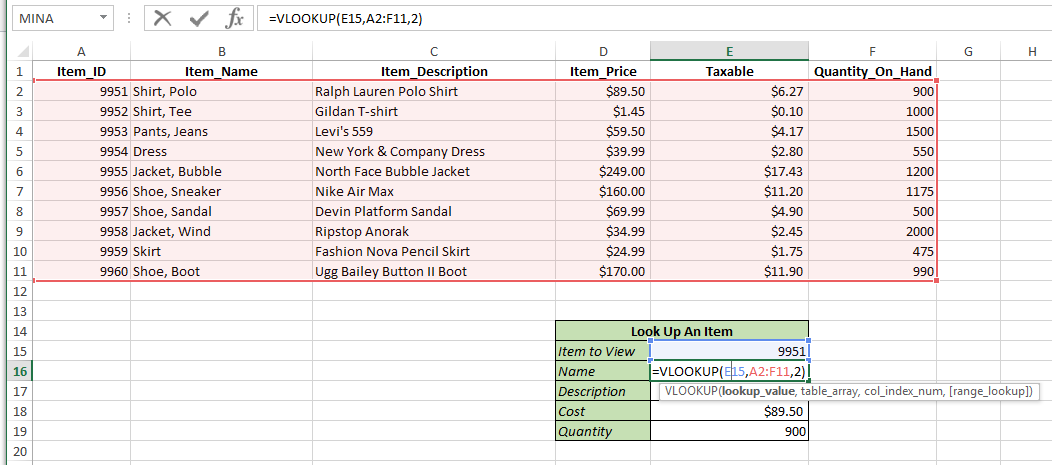Viewport: 1052px width, 465px height.
Task: Select the Name label cell
Action: pyautogui.click(x=603, y=371)
